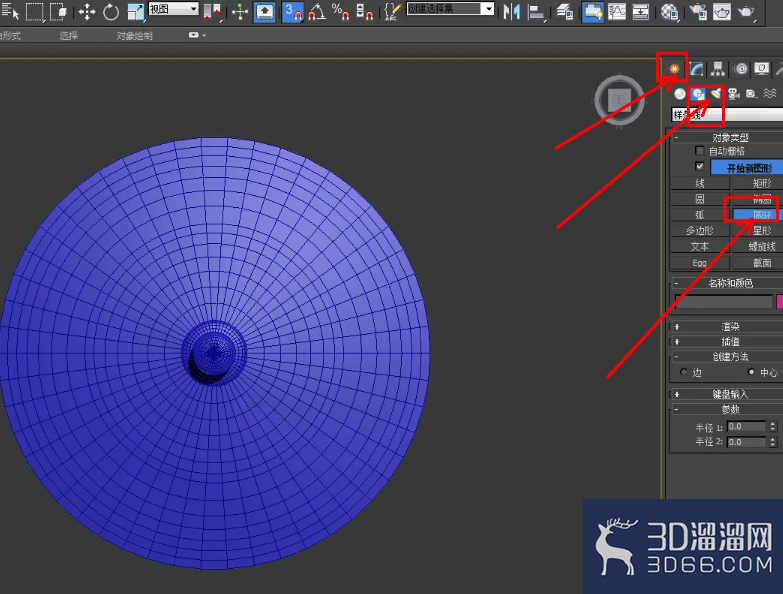783x594 pixels.
Task: Select the Lights category icon
Action: point(716,93)
